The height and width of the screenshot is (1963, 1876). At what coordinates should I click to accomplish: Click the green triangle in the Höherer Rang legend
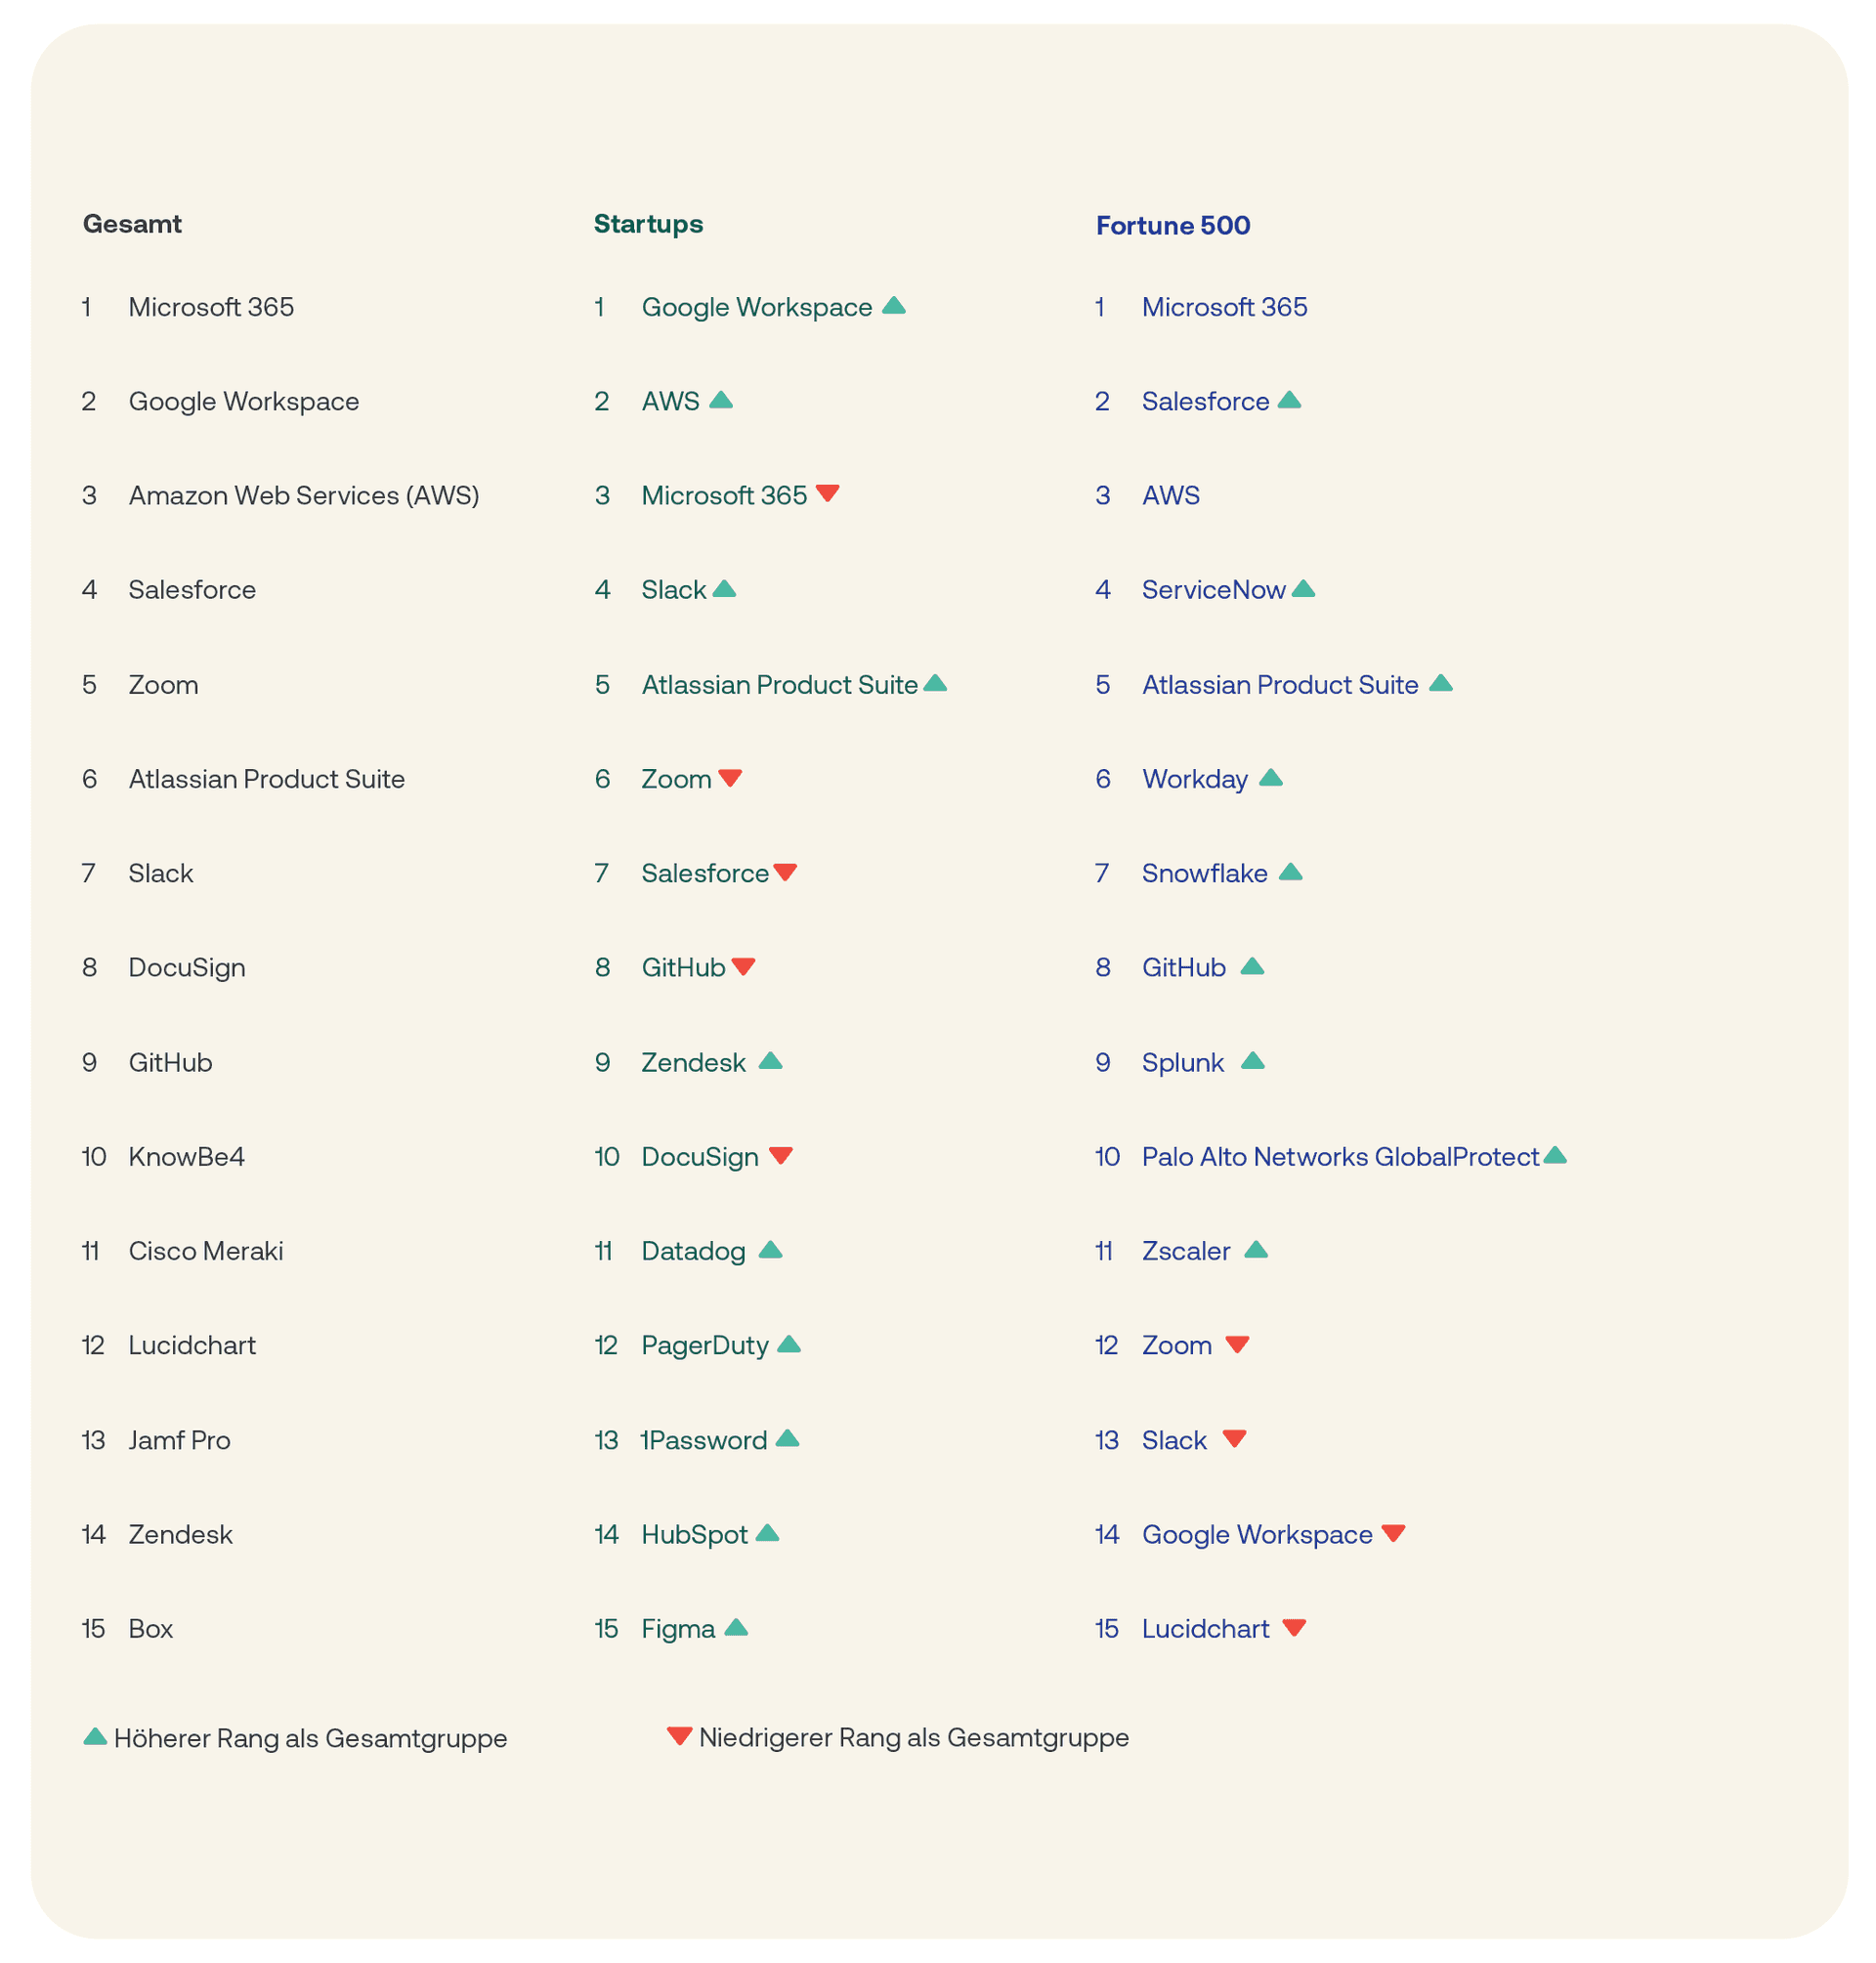(95, 1736)
